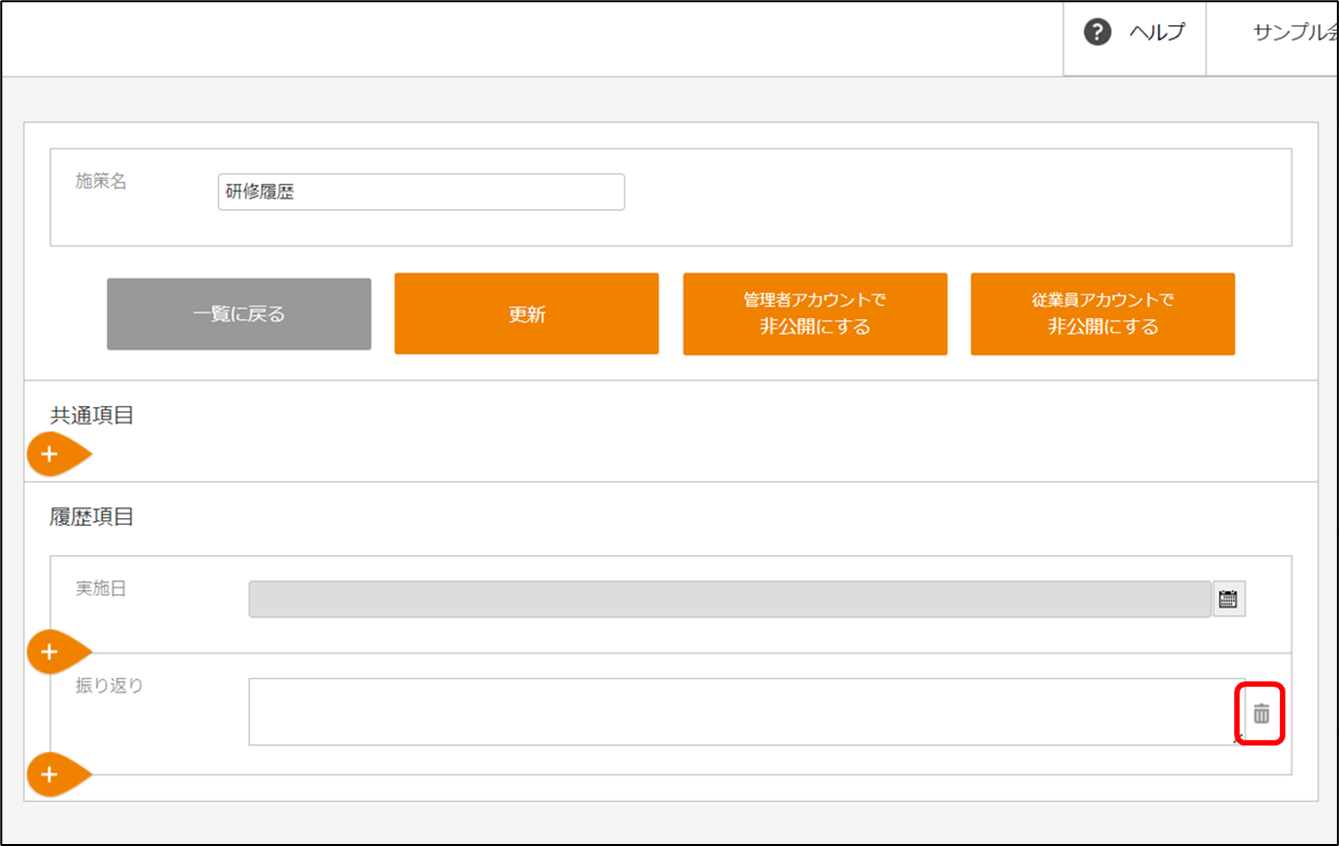Click the 施策名 input with 研修履歴

(x=421, y=192)
